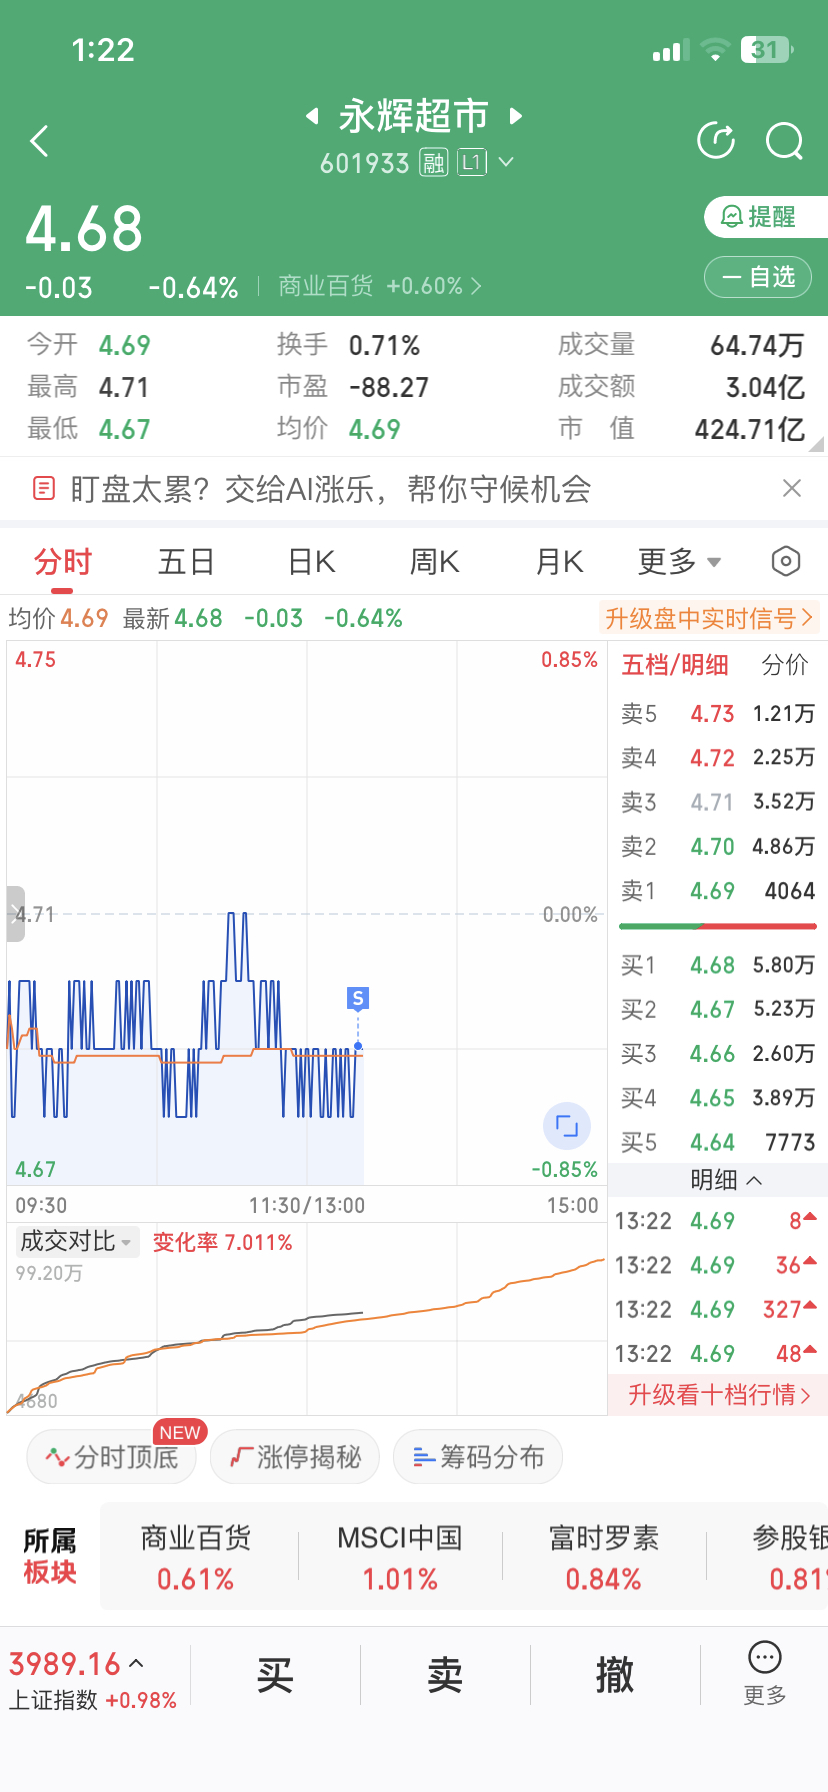Open the 更多 chart period dropdown
The width and height of the screenshot is (828, 1792).
tap(679, 562)
